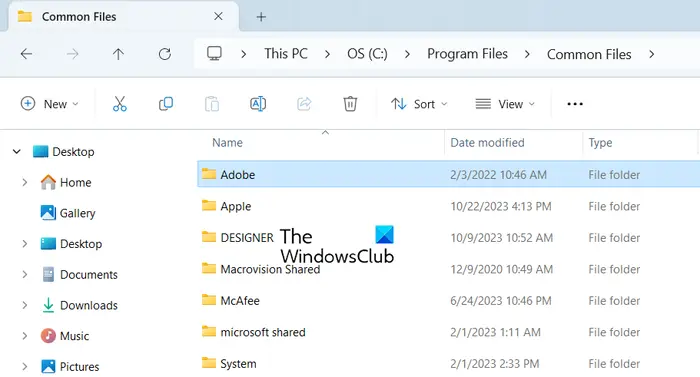The image size is (700, 377).
Task: Click the Paste clipboard icon
Action: [x=212, y=104]
